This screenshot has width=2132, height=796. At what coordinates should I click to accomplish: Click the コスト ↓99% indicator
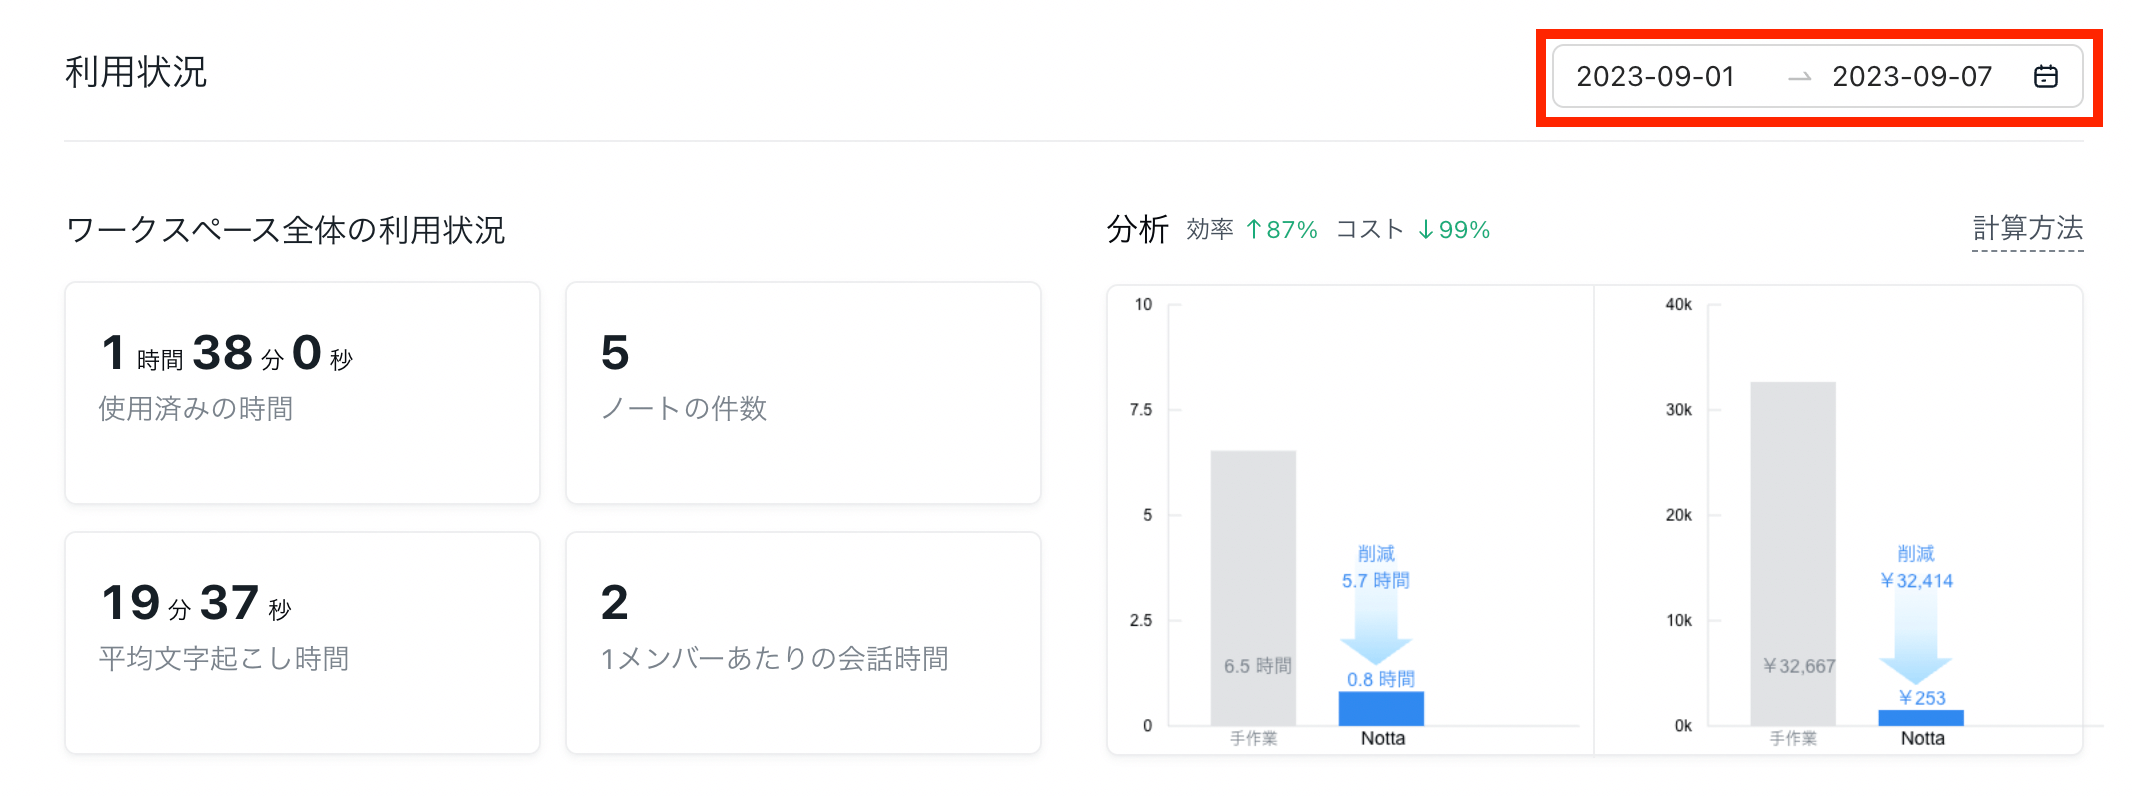(1413, 230)
